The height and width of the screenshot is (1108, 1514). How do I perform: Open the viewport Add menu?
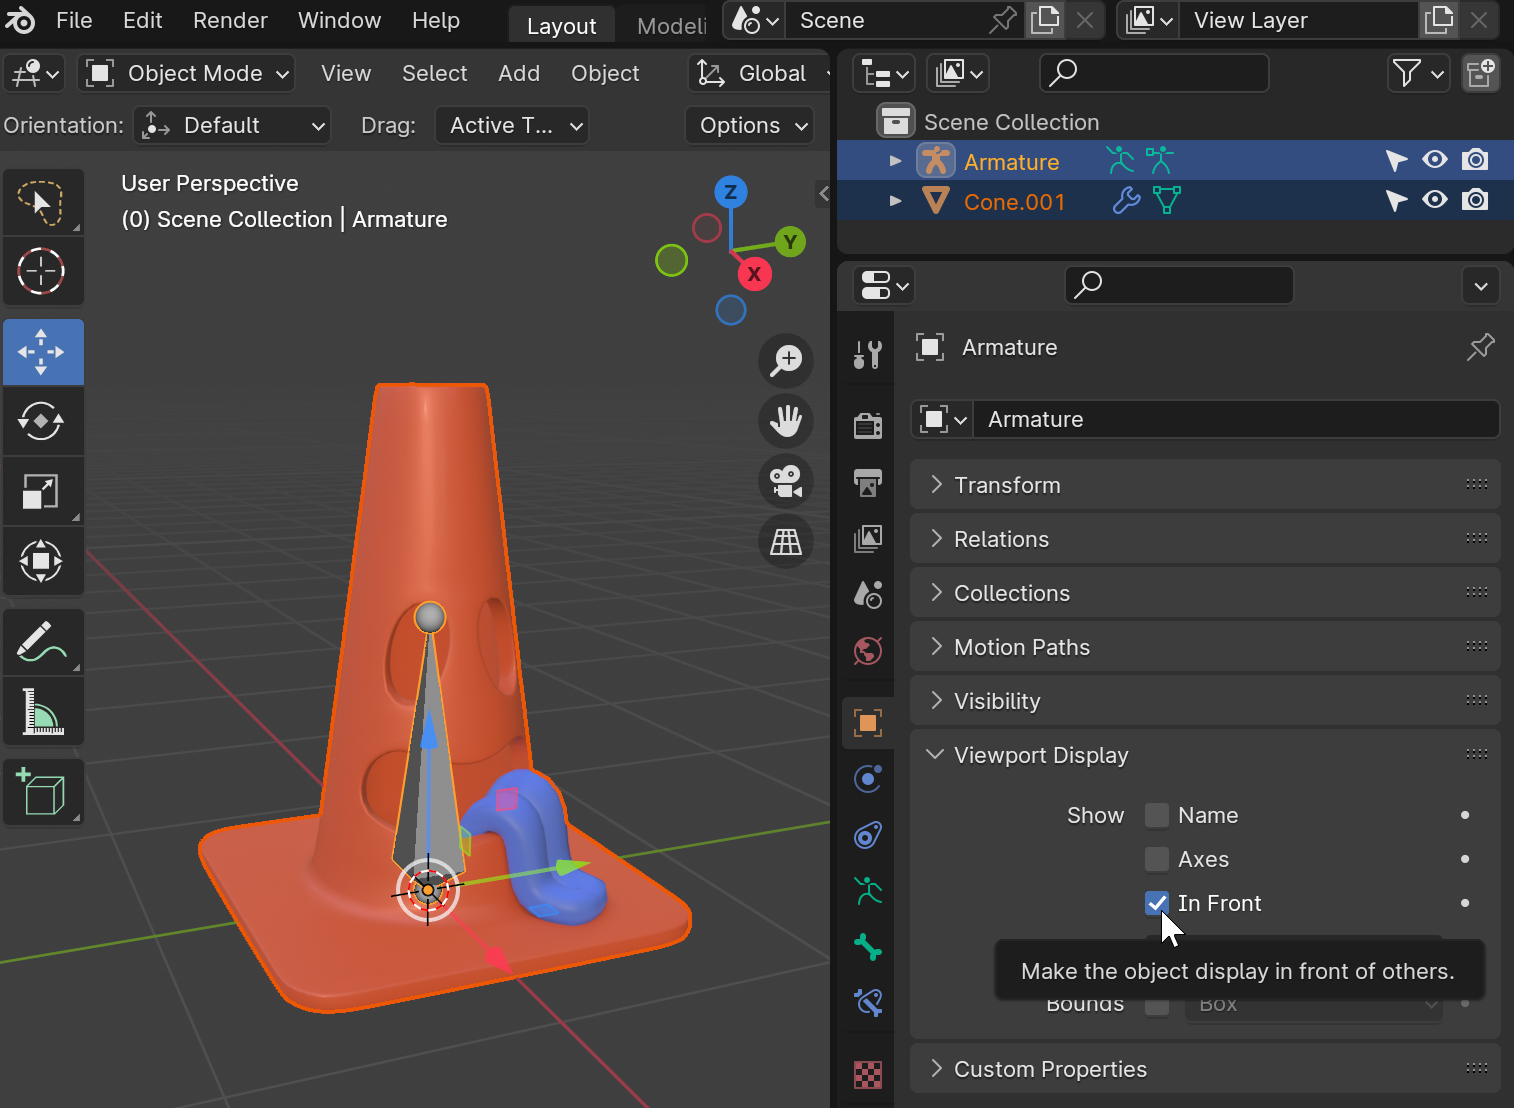point(519,73)
